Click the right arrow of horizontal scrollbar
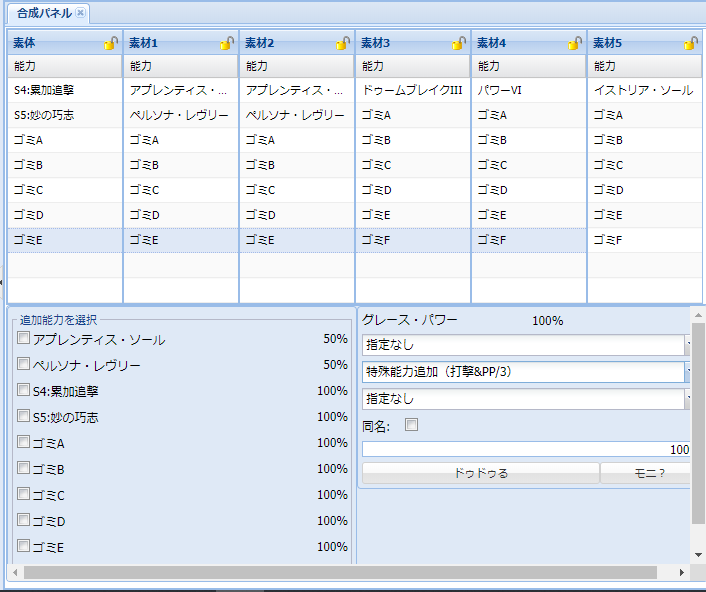This screenshot has height=592, width=706. tap(682, 572)
